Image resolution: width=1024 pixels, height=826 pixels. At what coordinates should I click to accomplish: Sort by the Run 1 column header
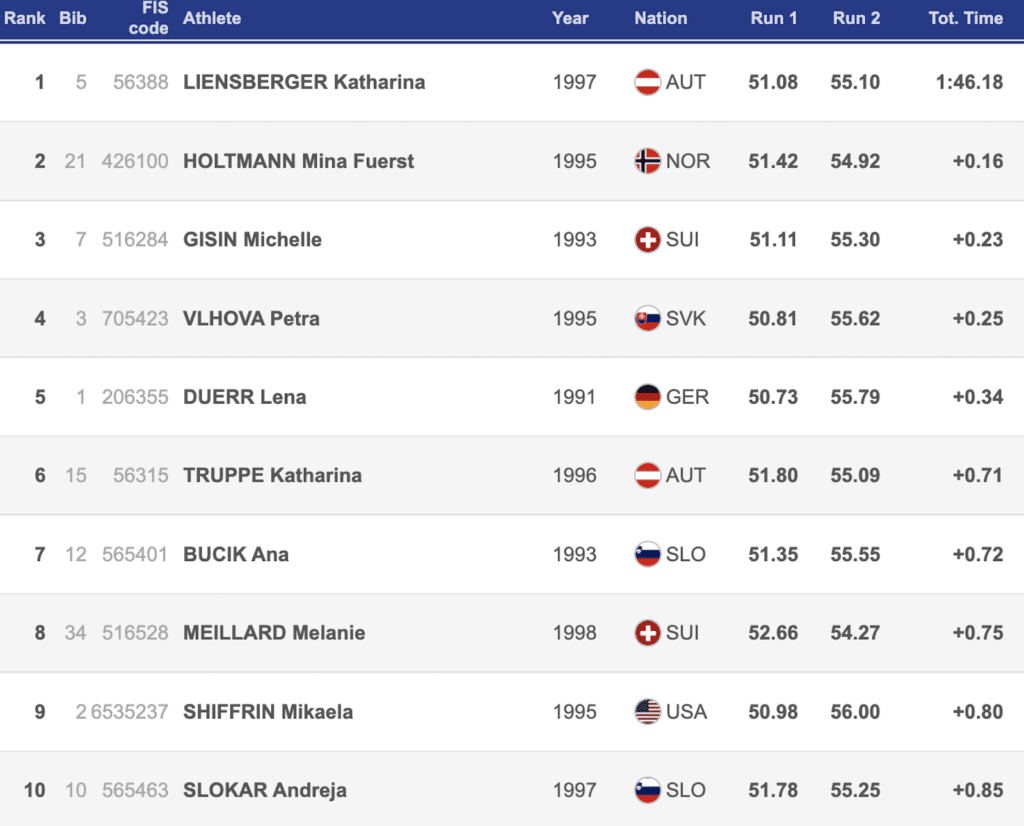(x=773, y=18)
